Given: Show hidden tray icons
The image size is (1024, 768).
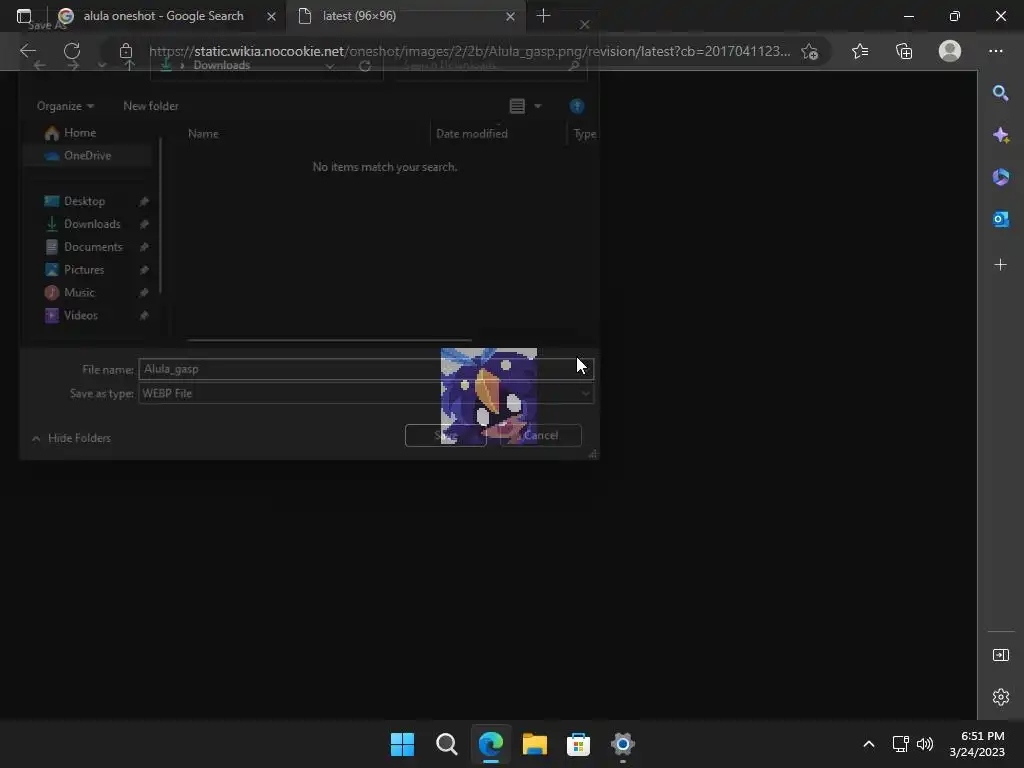Looking at the screenshot, I should pyautogui.click(x=869, y=744).
